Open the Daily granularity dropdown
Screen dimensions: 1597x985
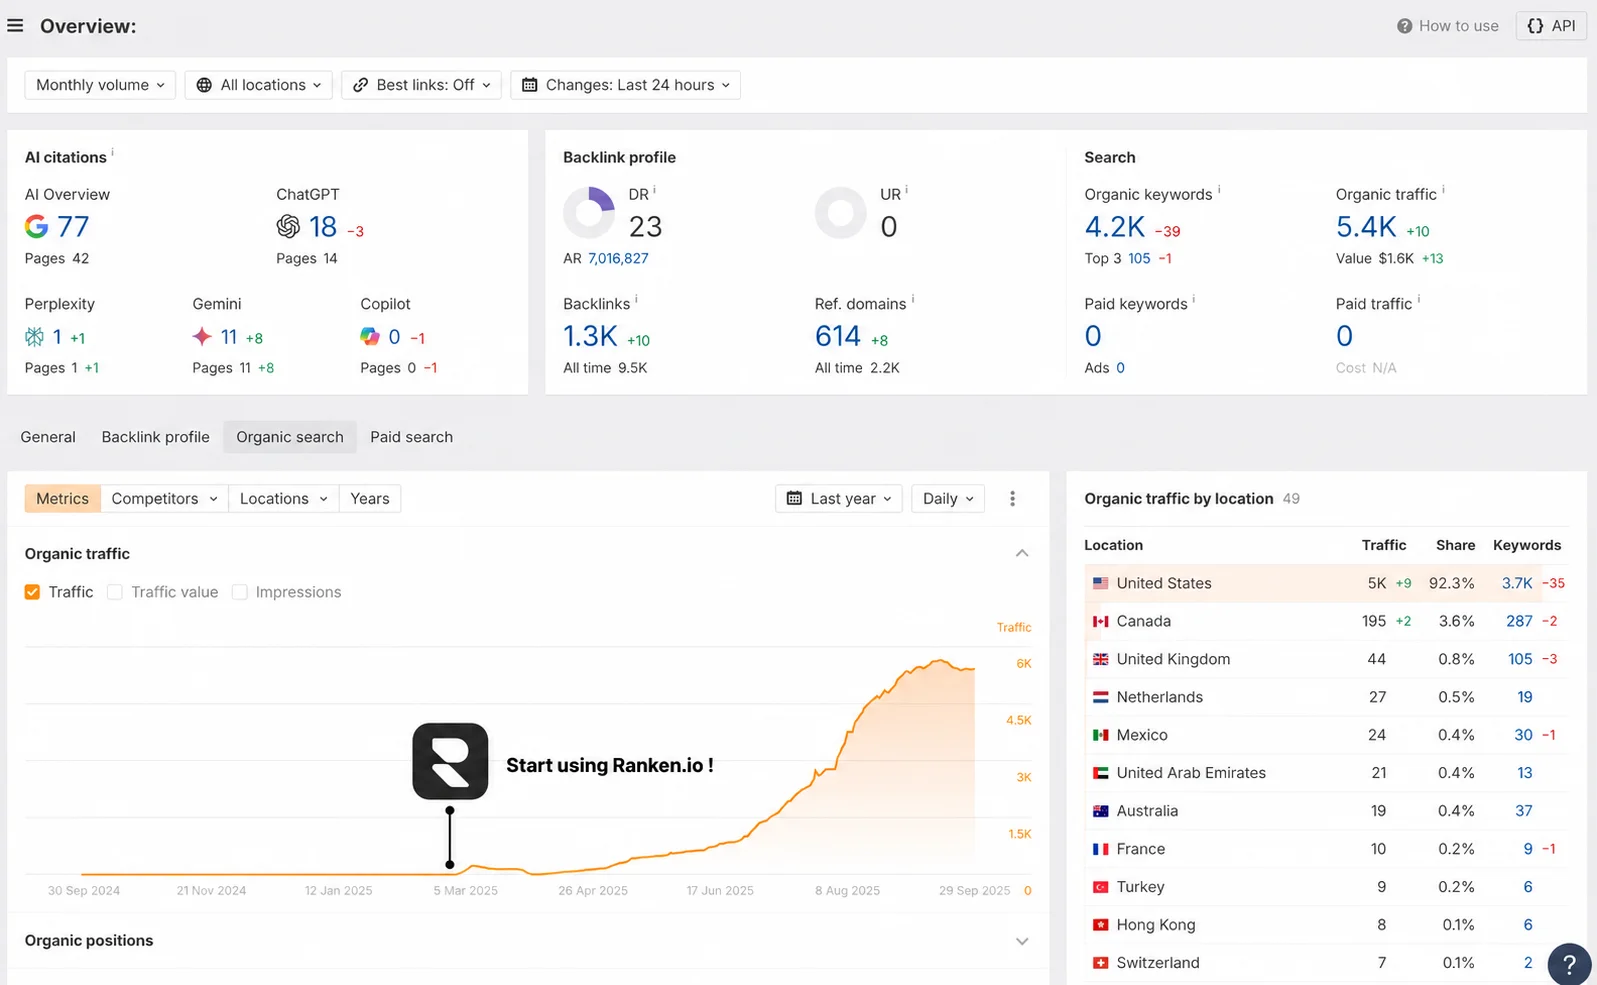(x=948, y=498)
